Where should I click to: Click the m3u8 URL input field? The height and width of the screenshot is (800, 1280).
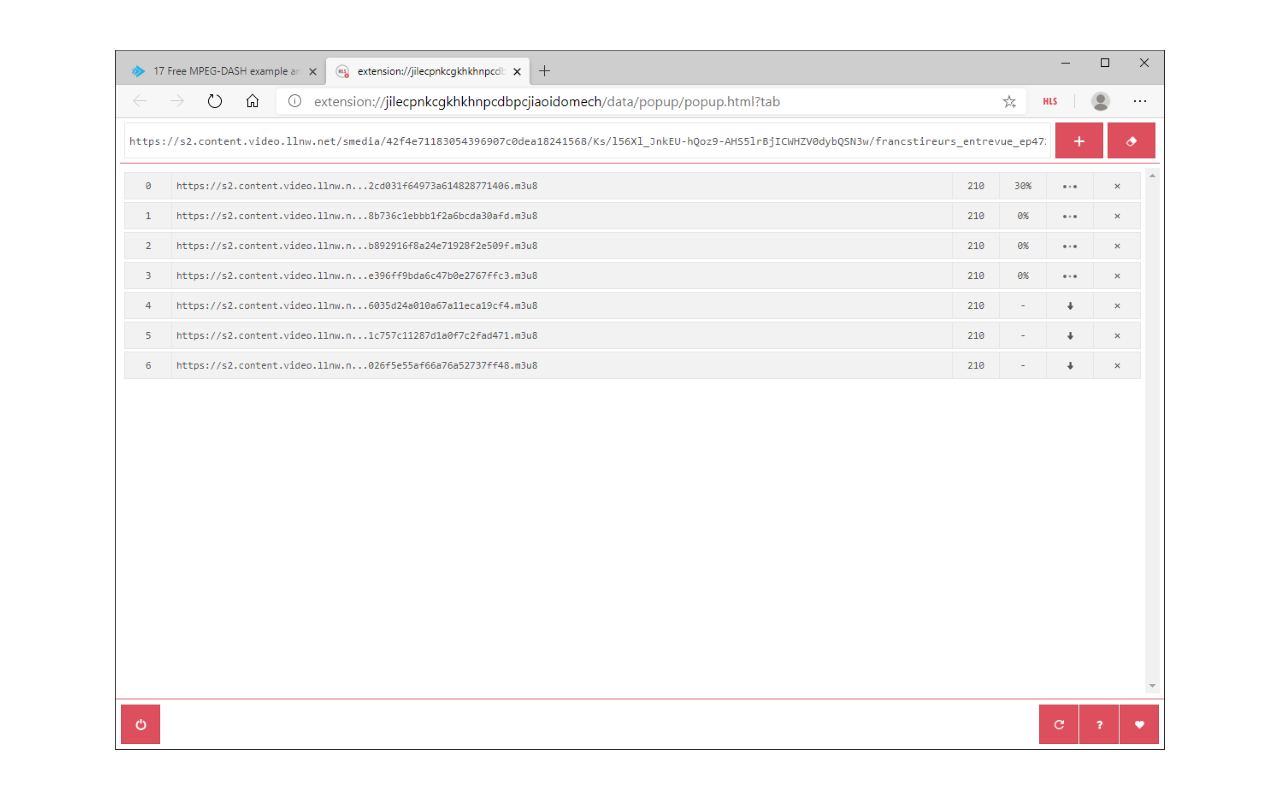(587, 141)
